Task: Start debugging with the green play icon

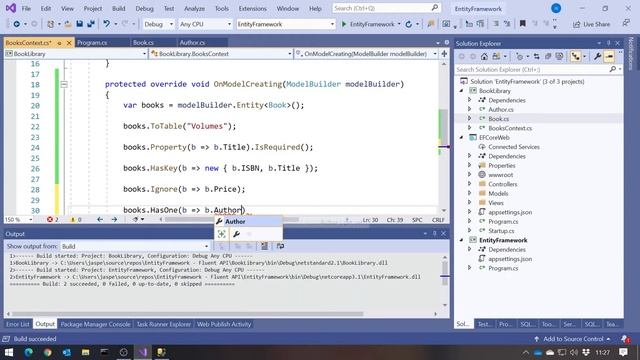Action: [x=344, y=24]
